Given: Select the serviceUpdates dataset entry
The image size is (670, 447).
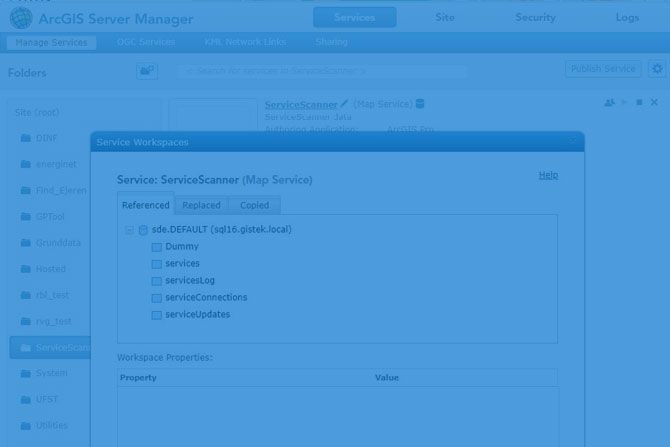Looking at the screenshot, I should coord(197,315).
